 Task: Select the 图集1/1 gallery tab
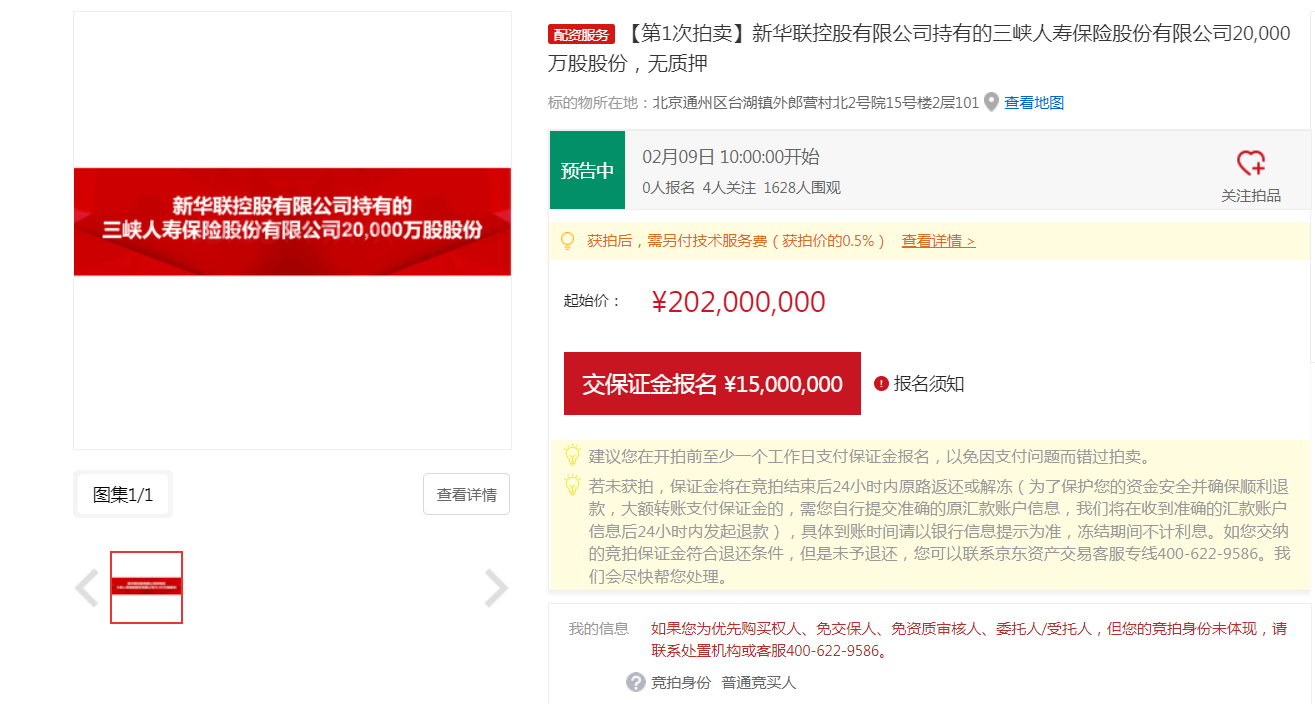123,494
